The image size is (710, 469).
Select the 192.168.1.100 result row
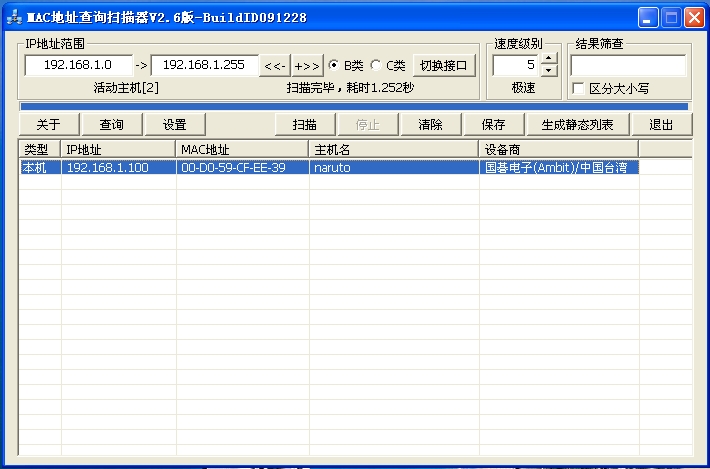tap(107, 168)
